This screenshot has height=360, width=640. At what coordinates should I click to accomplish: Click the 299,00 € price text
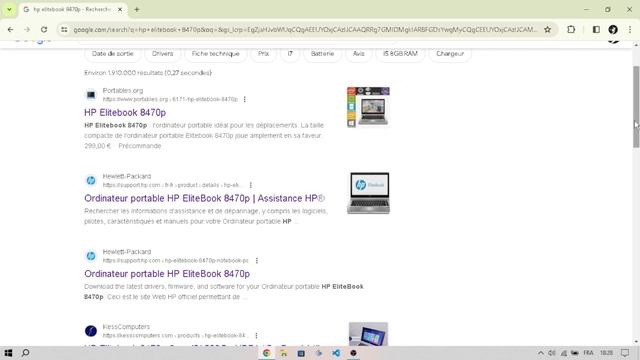[98, 146]
